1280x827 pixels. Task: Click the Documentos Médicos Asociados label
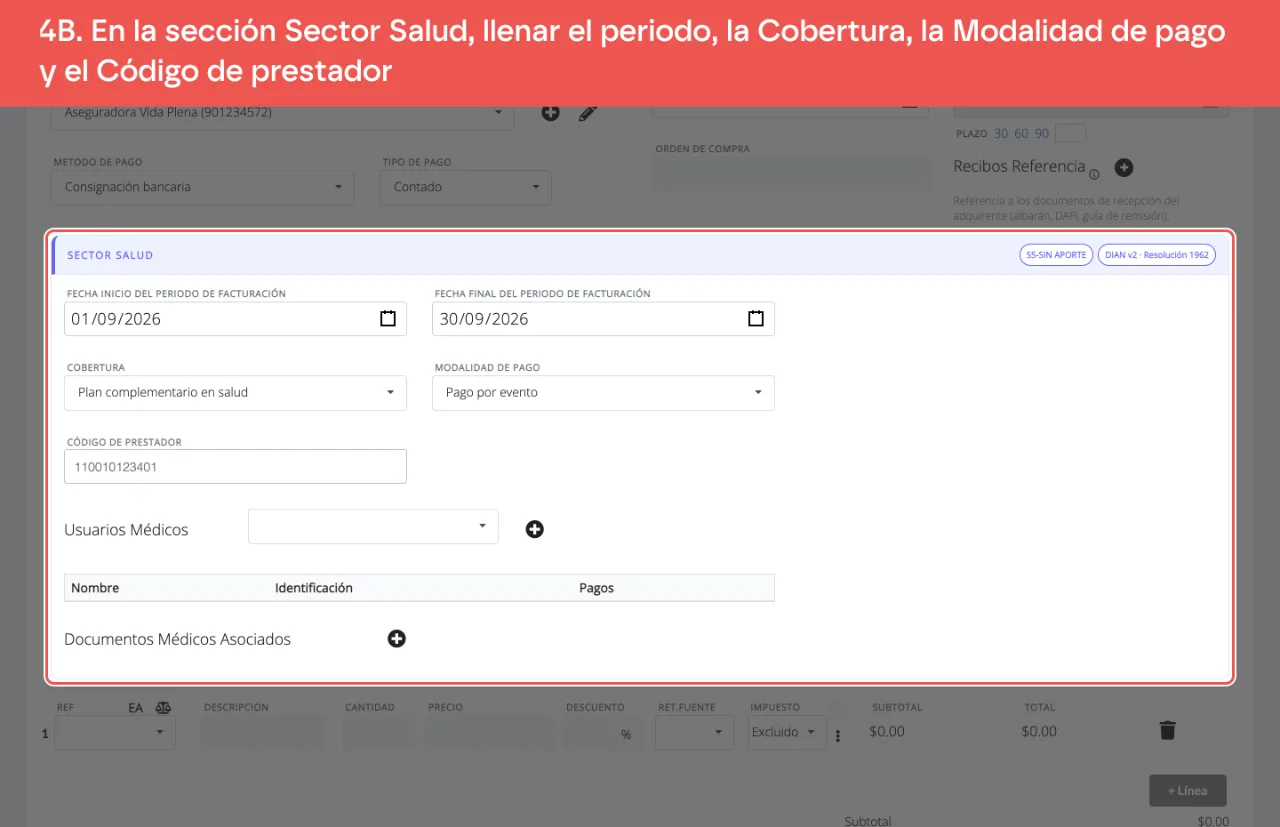pyautogui.click(x=177, y=639)
